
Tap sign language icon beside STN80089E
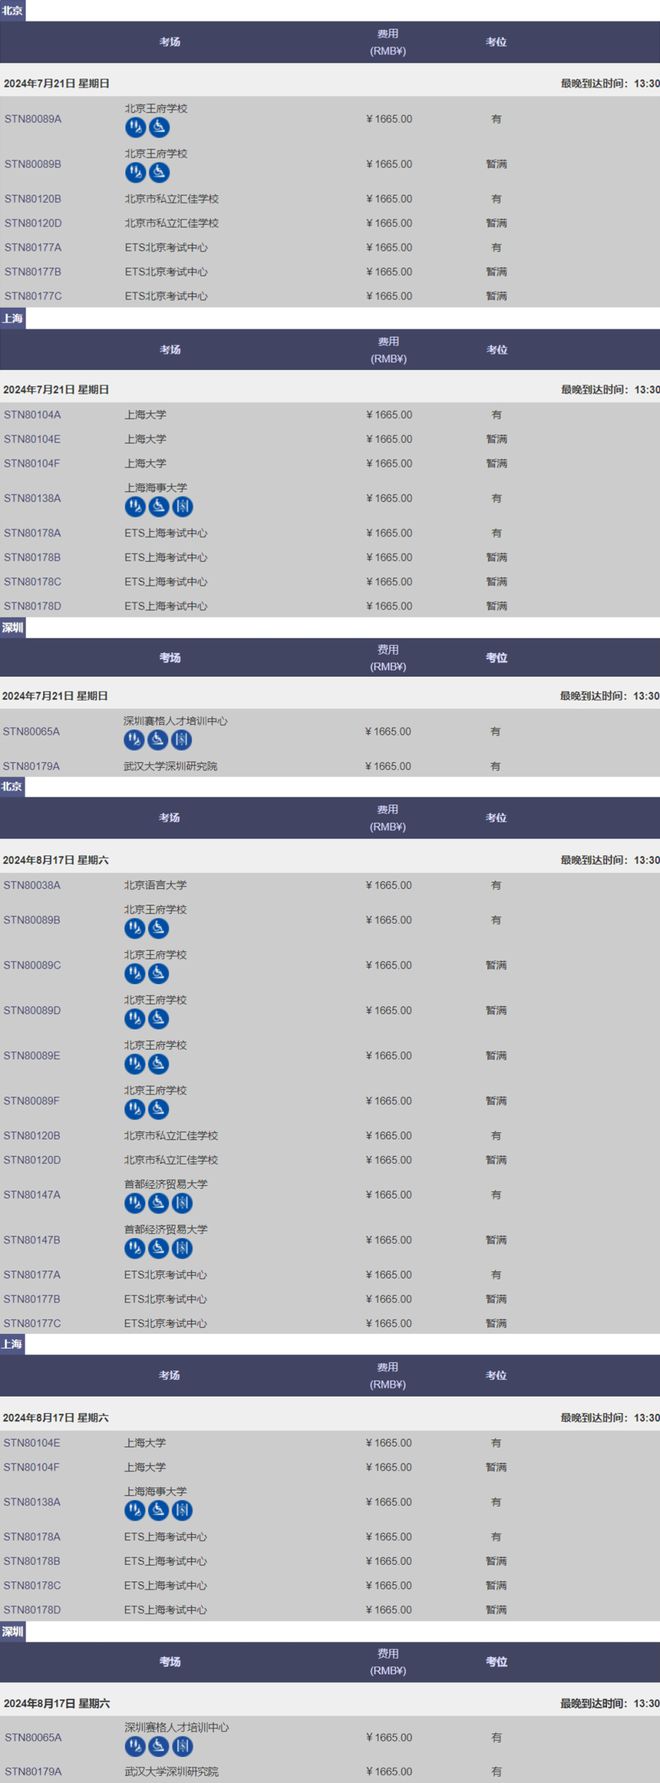pyautogui.click(x=135, y=1063)
